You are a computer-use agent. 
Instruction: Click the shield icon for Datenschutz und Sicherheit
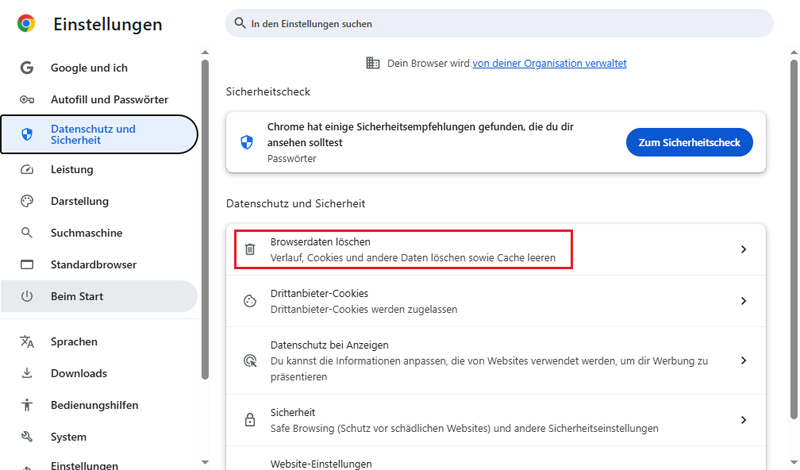click(x=27, y=134)
